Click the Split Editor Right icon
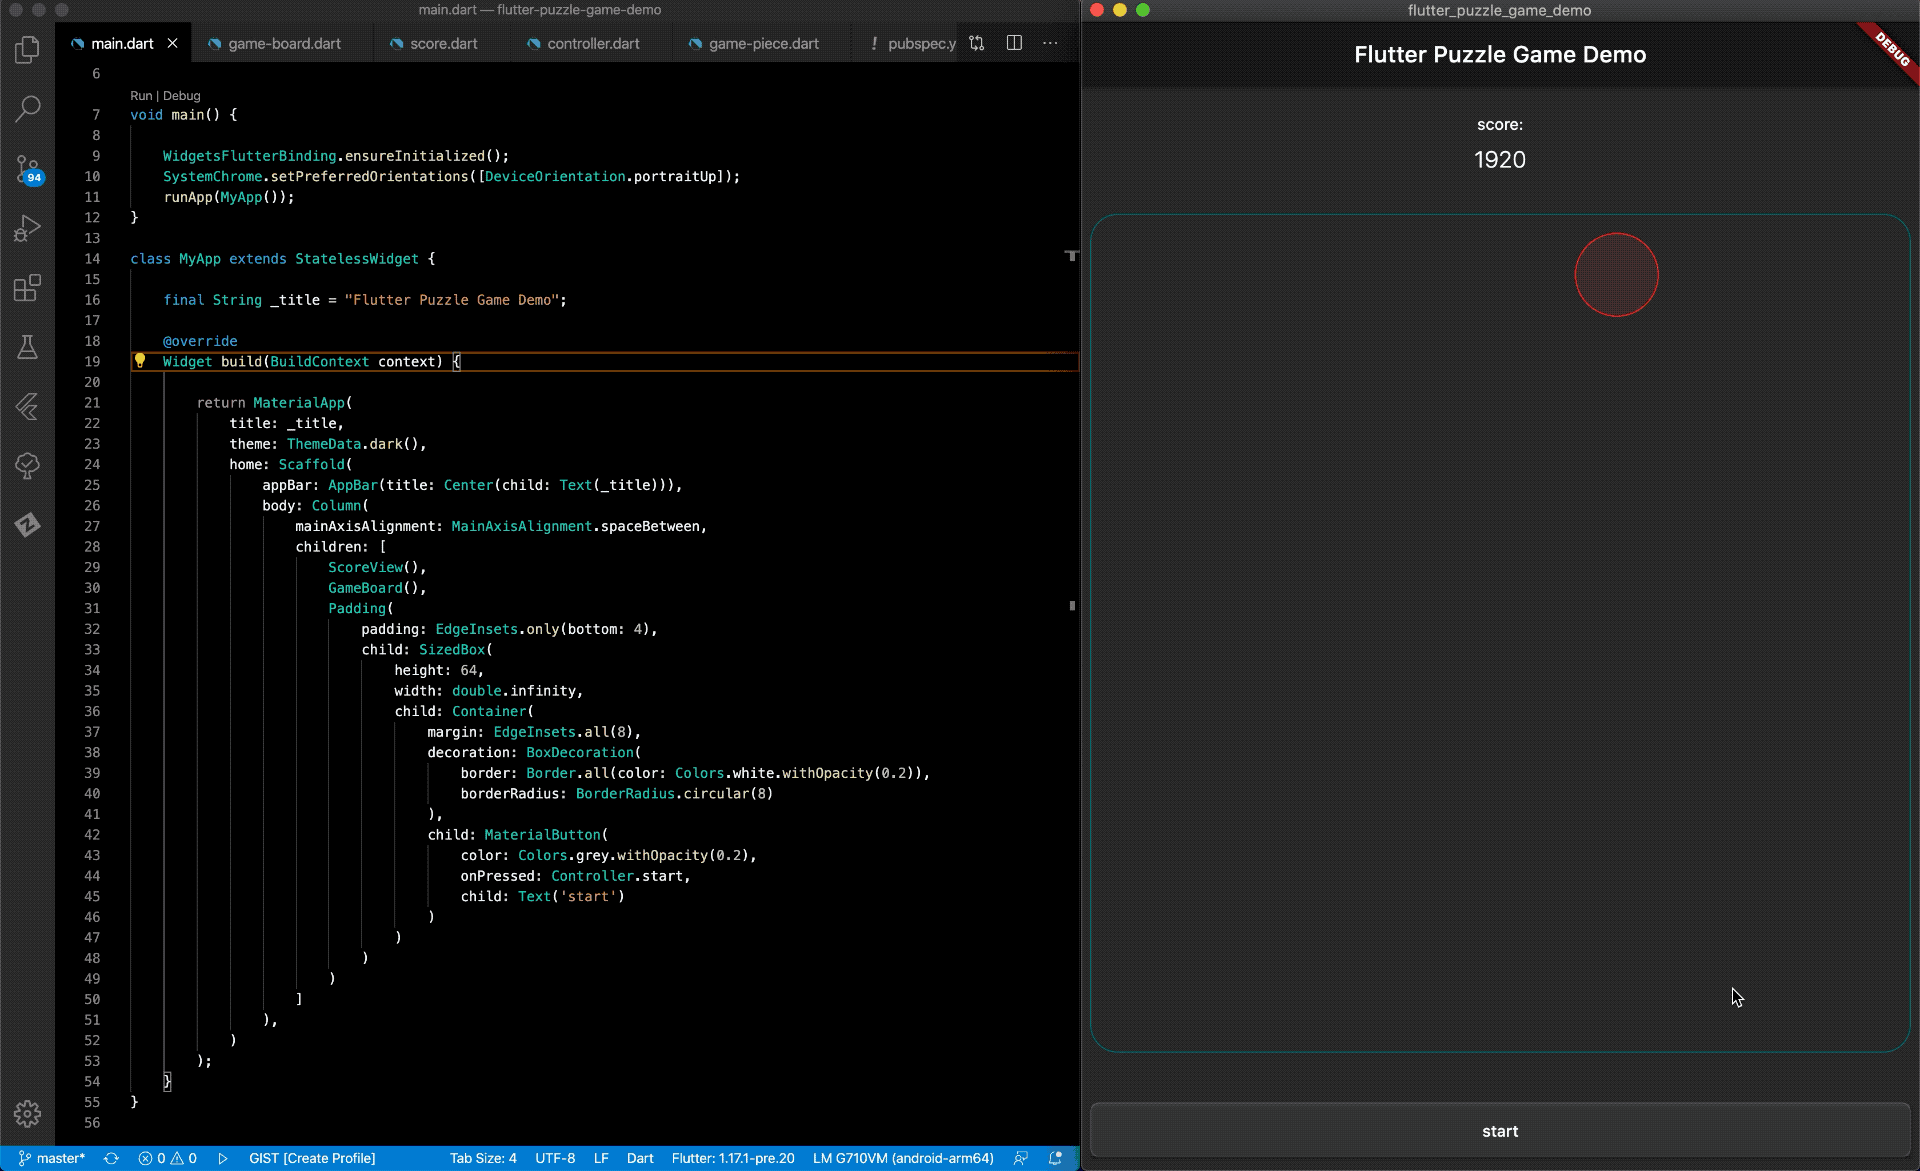This screenshot has height=1171, width=1920. click(1014, 43)
